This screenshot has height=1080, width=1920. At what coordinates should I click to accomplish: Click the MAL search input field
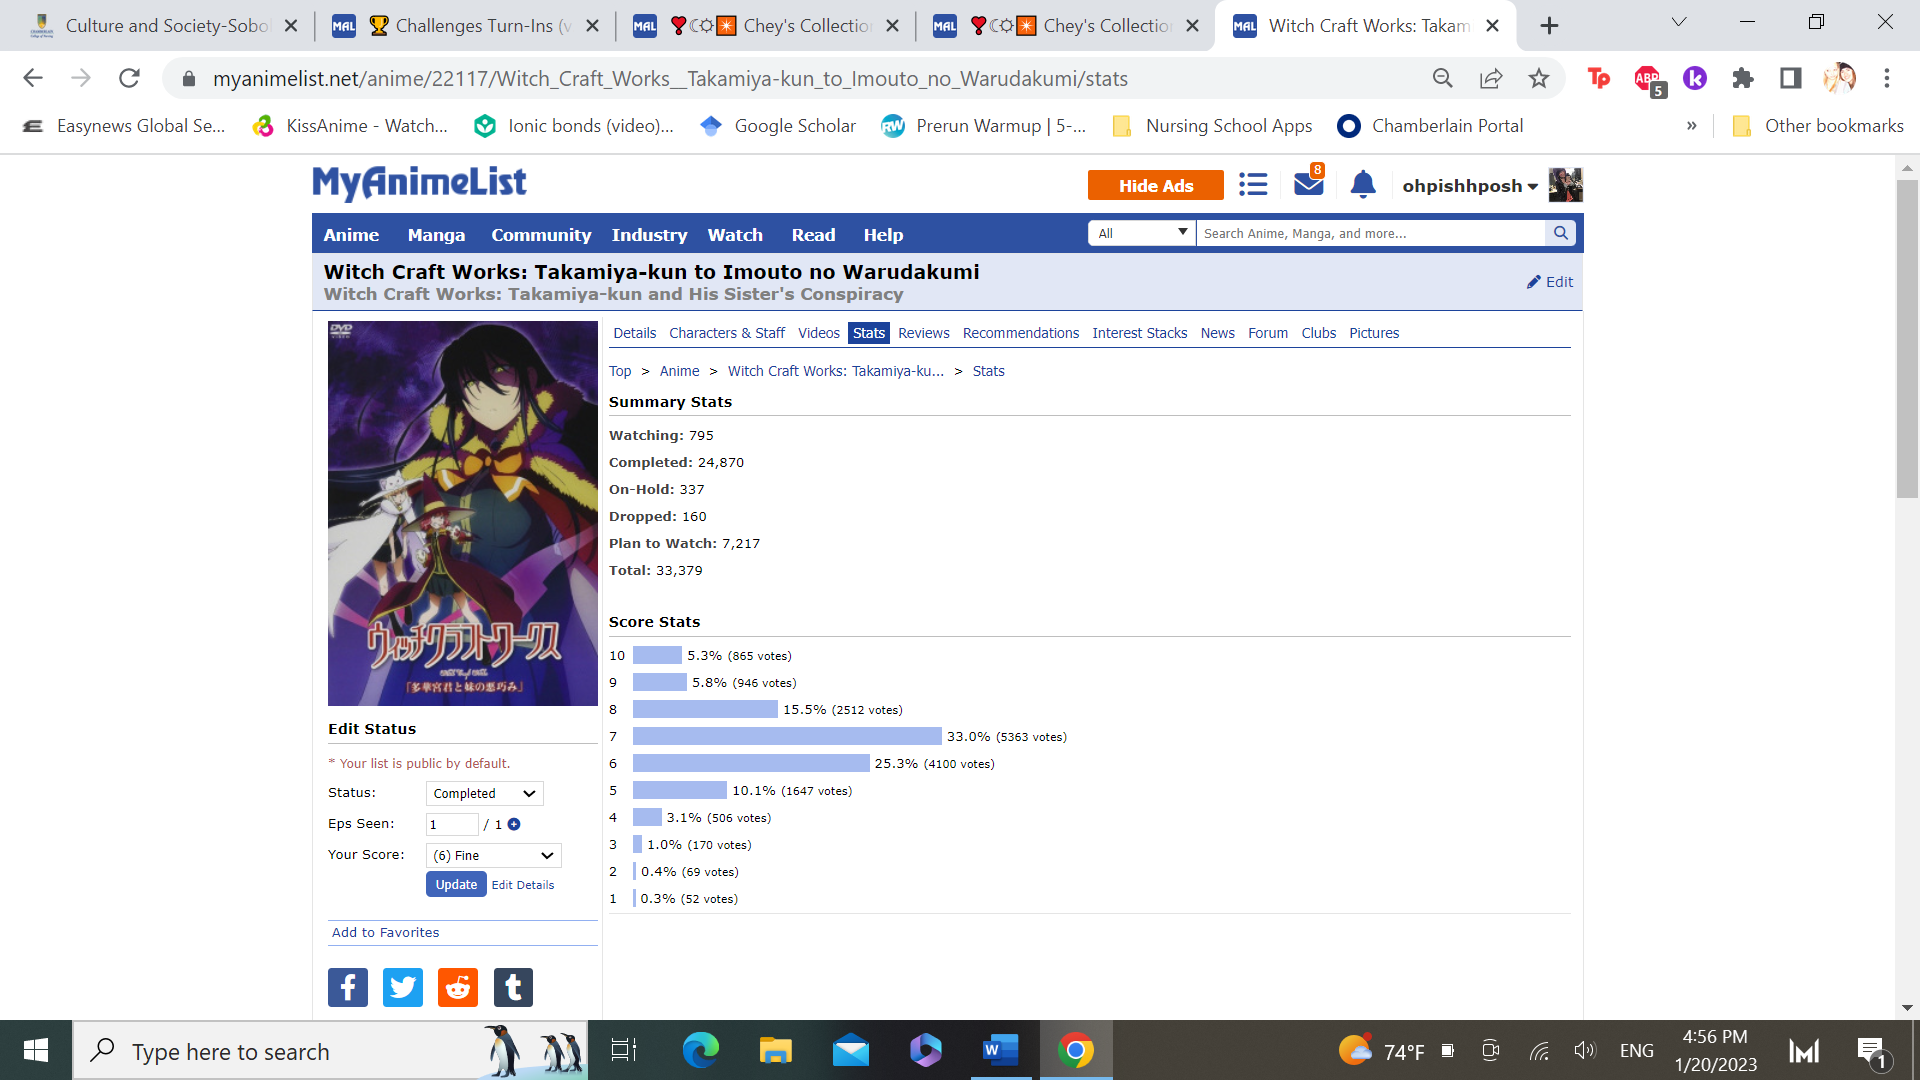(x=1370, y=233)
